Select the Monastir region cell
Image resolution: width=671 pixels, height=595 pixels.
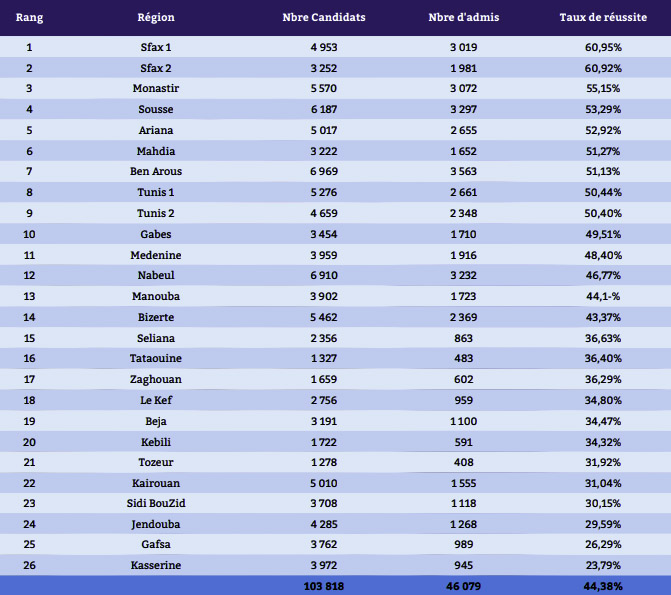pos(156,88)
